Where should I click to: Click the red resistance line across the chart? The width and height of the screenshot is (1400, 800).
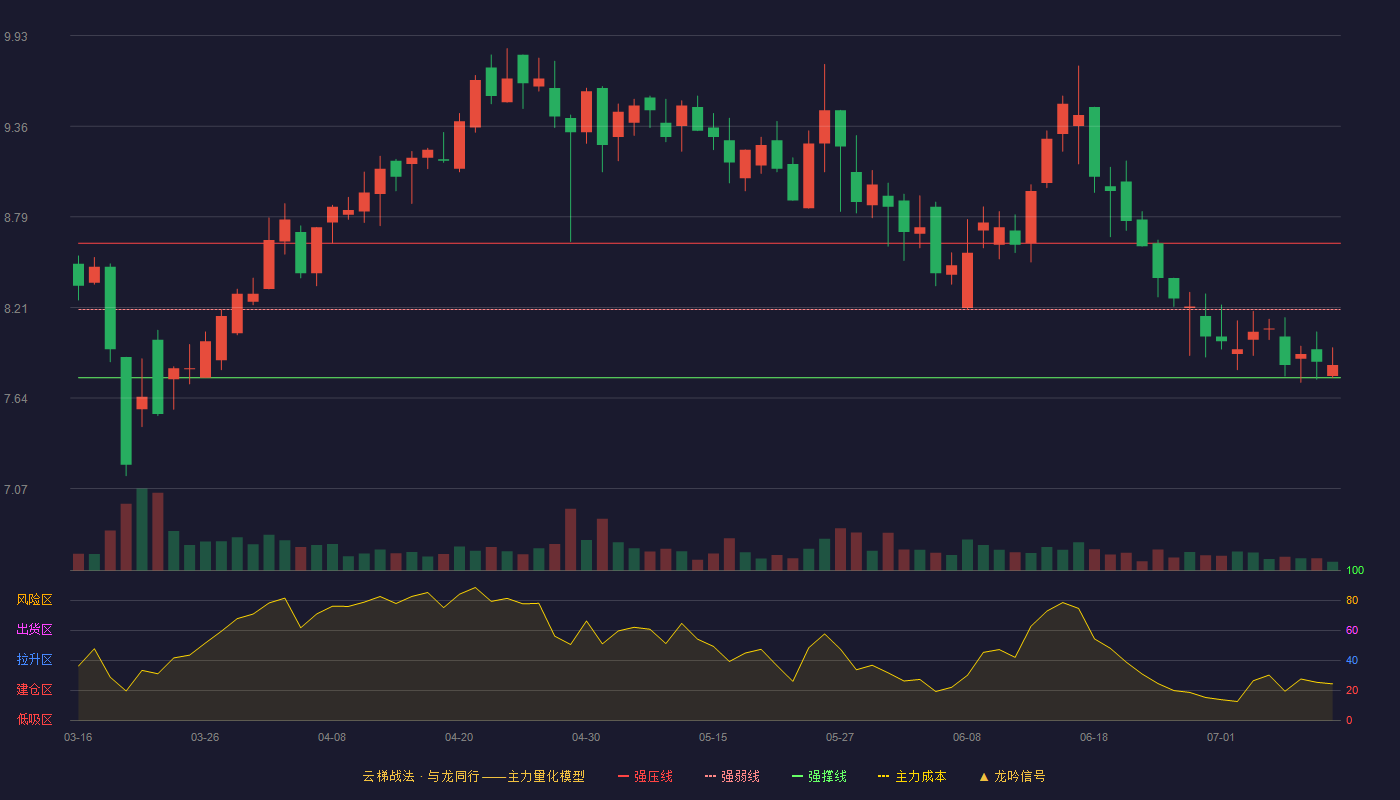pyautogui.click(x=709, y=243)
